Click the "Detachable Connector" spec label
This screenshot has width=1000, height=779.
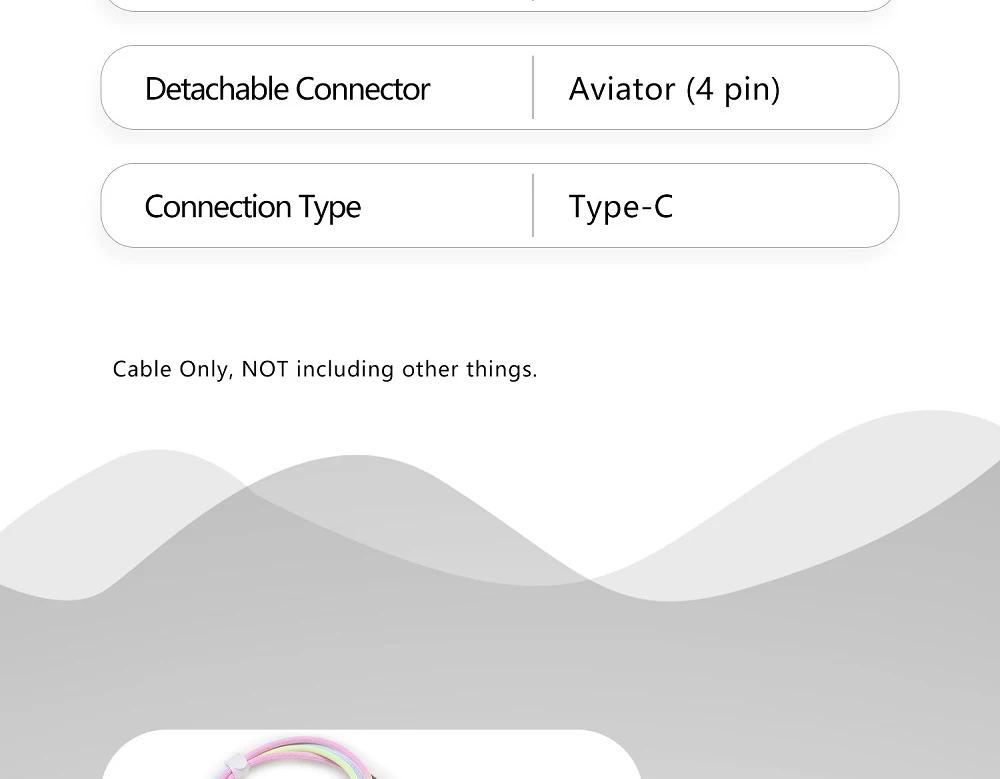tap(287, 89)
